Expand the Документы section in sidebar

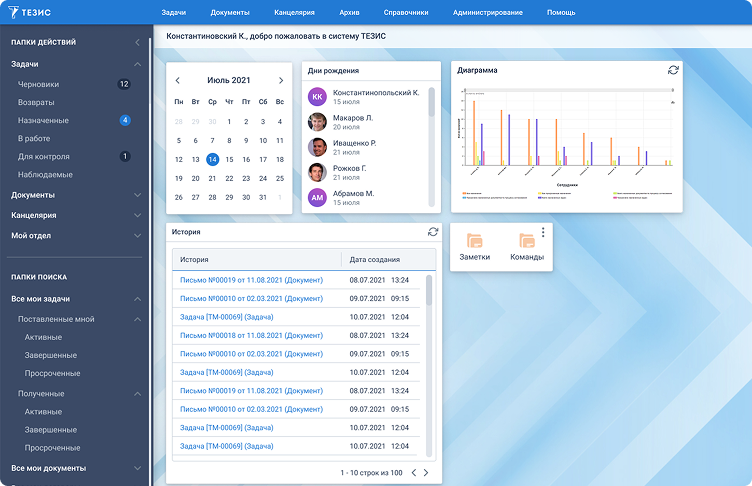(x=137, y=195)
